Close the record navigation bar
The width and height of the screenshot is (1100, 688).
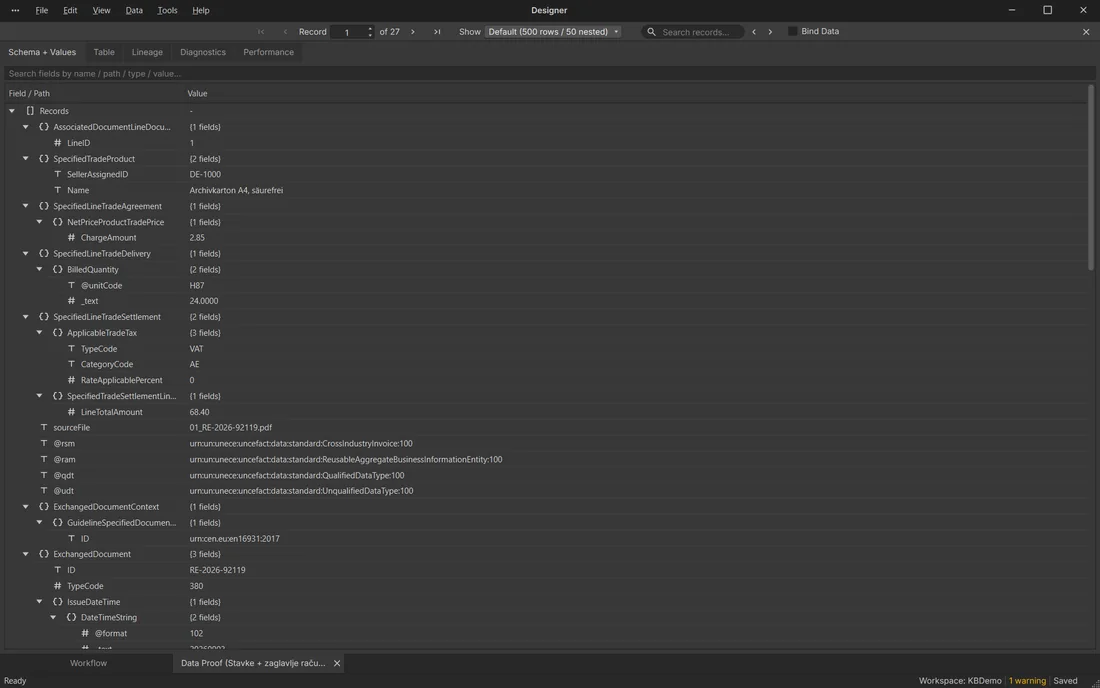[1086, 32]
